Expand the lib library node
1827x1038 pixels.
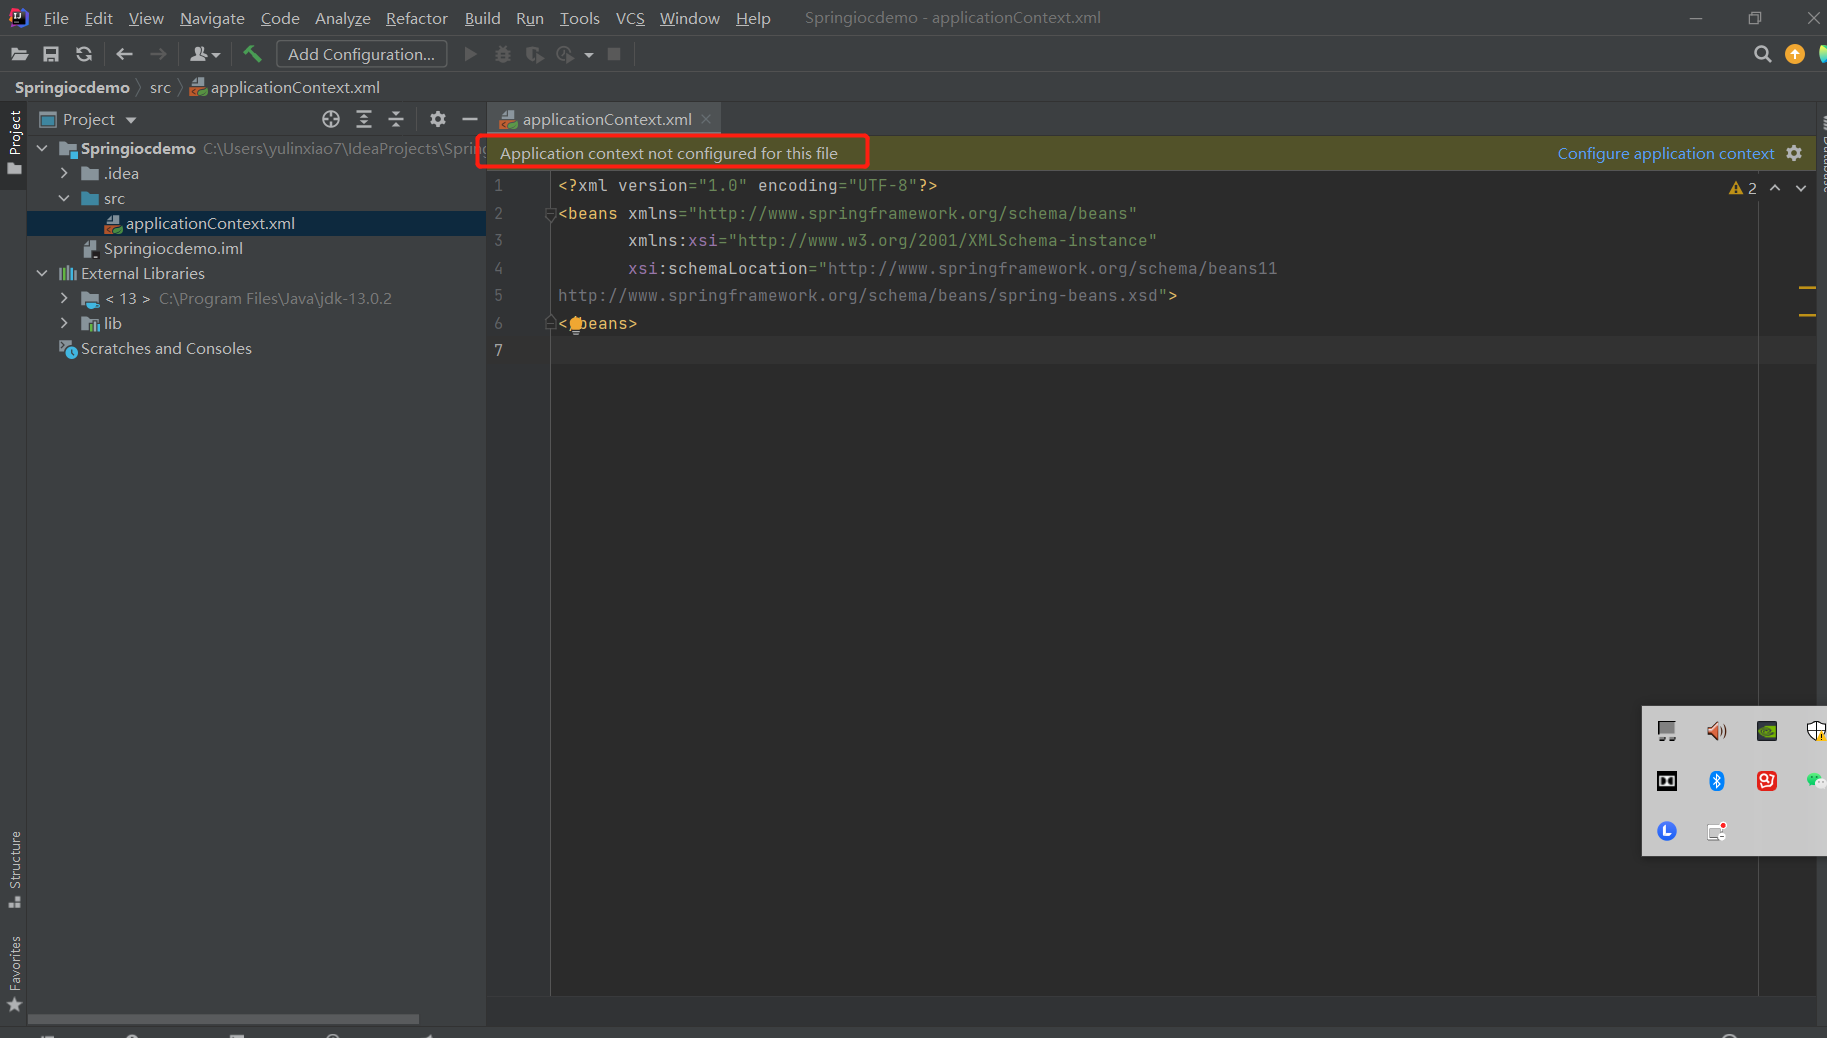pyautogui.click(x=64, y=323)
